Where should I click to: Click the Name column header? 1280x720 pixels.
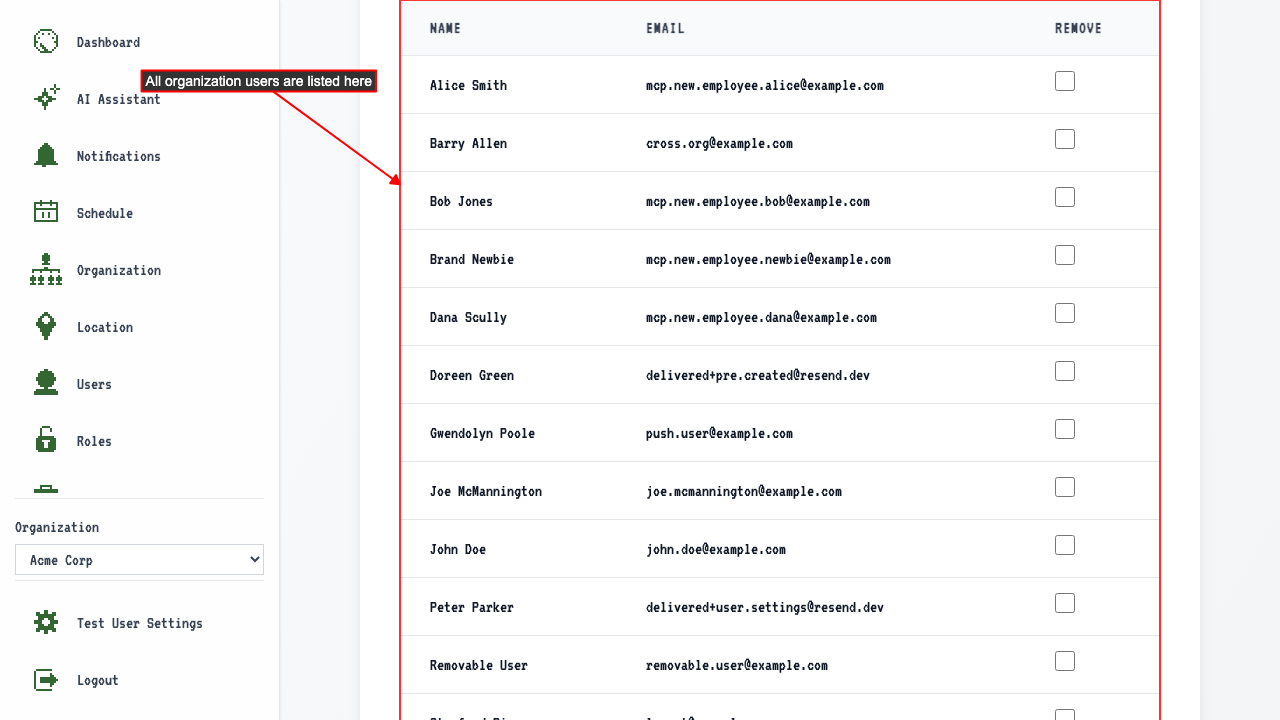tap(445, 28)
